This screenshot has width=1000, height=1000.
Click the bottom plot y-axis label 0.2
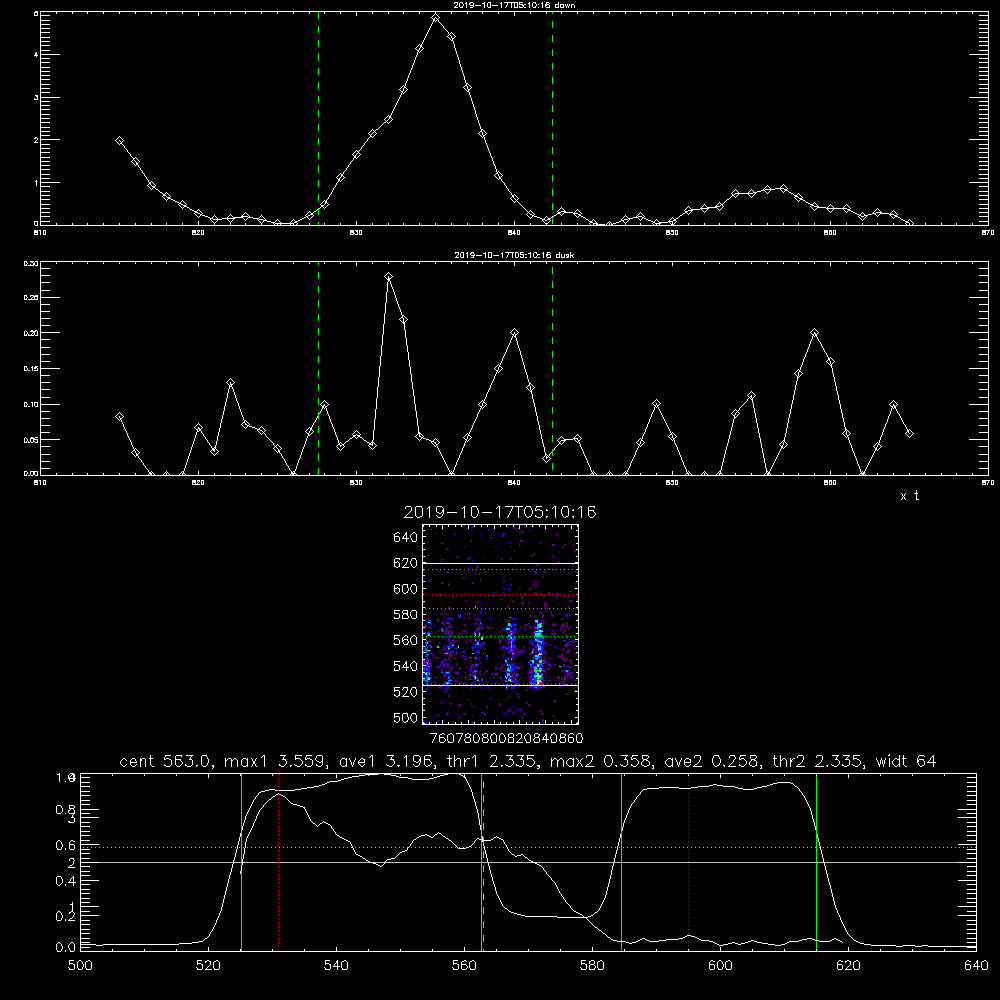pyautogui.click(x=66, y=916)
